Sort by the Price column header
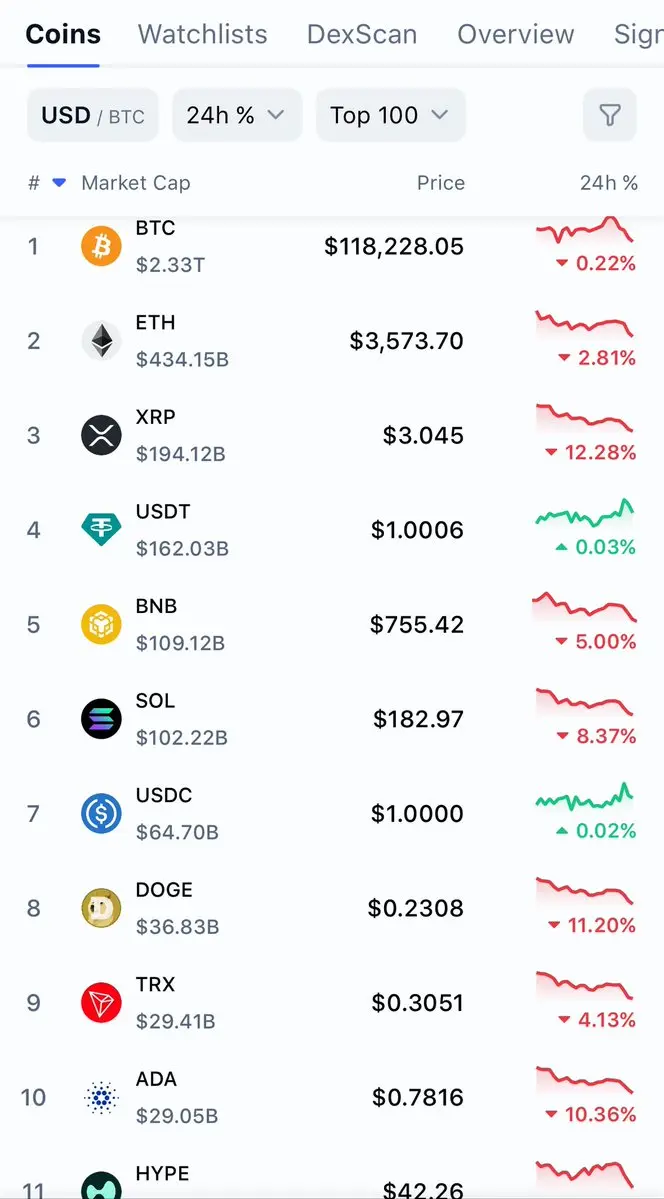Viewport: 664px width, 1199px height. [441, 183]
